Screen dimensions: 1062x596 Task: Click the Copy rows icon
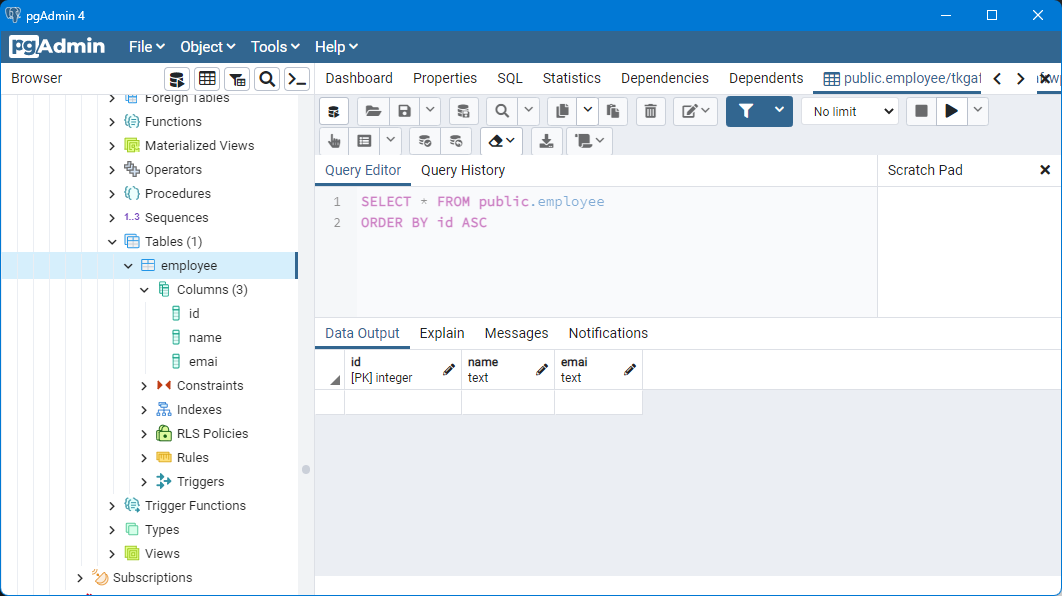(562, 111)
